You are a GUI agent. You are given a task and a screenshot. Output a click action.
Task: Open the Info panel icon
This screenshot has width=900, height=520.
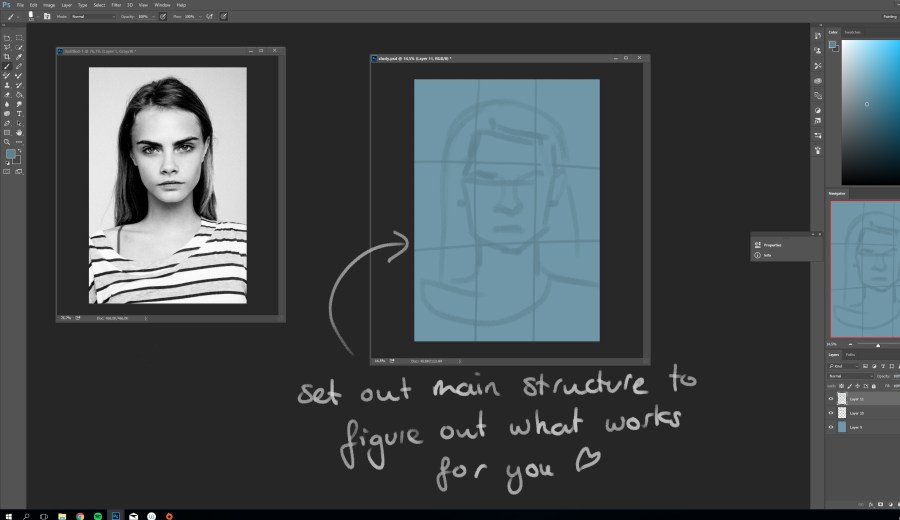[758, 255]
